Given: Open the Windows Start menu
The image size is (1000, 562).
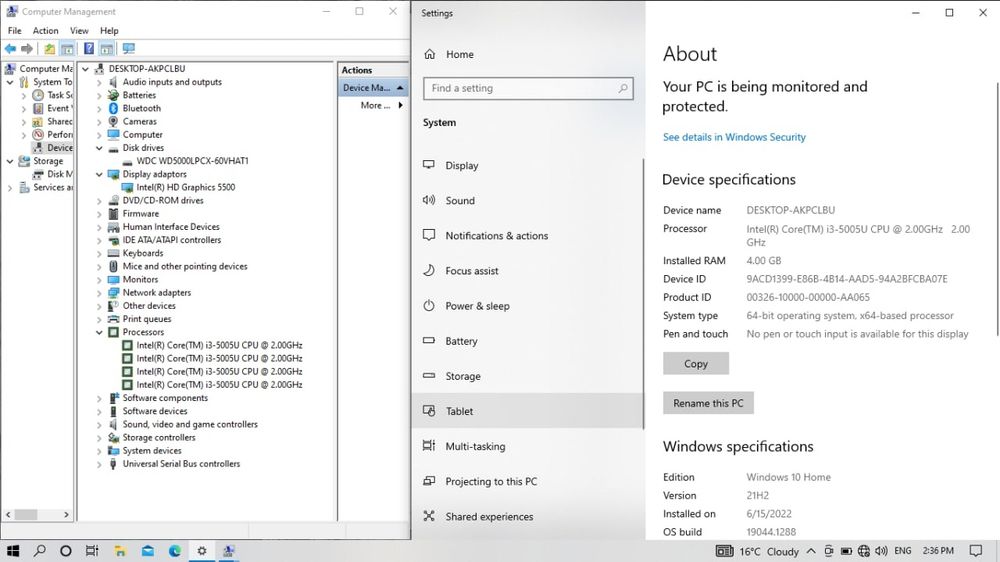Looking at the screenshot, I should click(13, 551).
